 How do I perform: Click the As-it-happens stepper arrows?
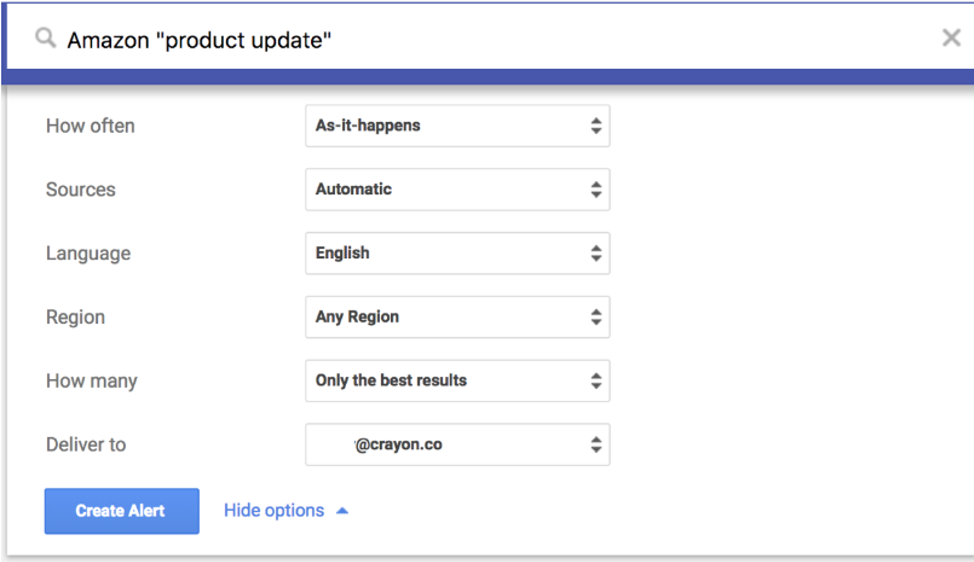596,126
